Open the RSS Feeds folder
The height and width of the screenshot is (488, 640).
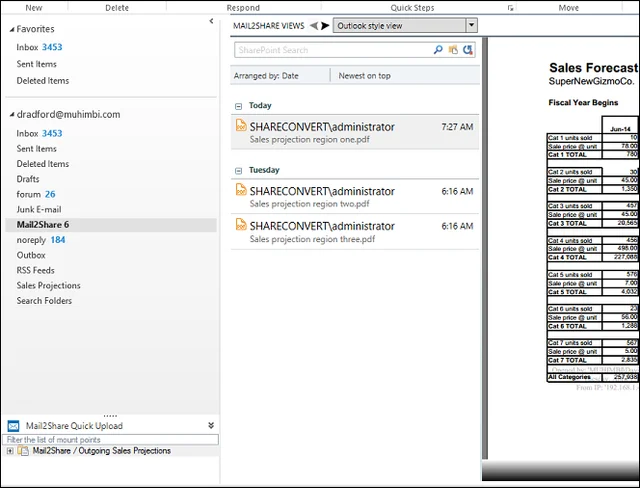tap(35, 270)
